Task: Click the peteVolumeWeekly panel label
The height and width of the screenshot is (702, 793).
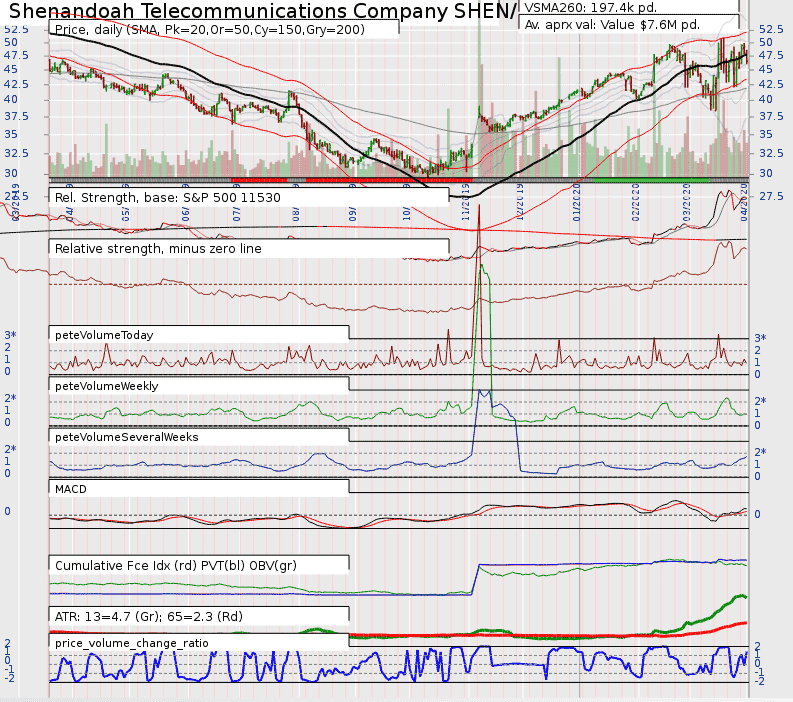Action: coord(106,386)
